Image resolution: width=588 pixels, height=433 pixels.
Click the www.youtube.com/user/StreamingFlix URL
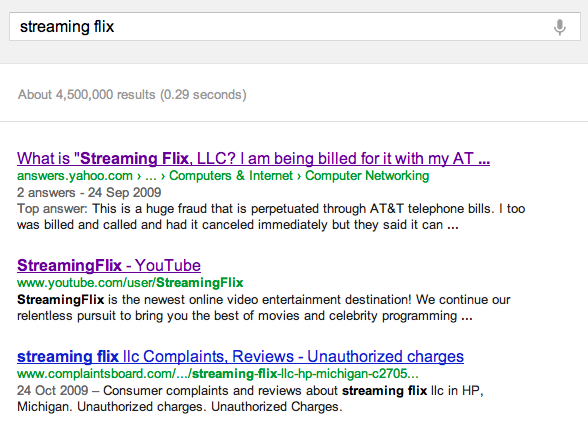pos(130,282)
